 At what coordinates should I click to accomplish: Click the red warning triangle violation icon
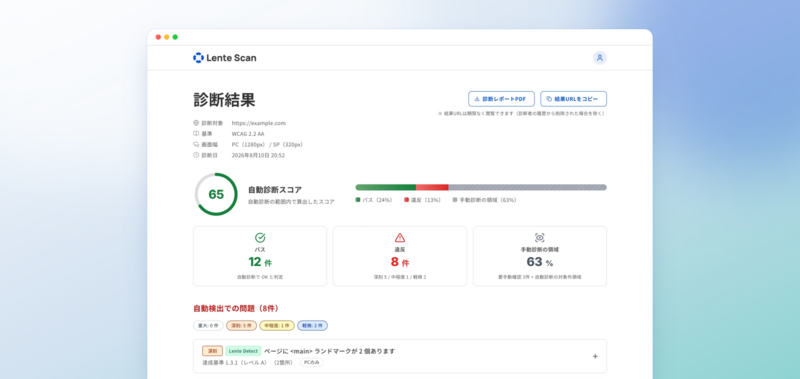(399, 238)
